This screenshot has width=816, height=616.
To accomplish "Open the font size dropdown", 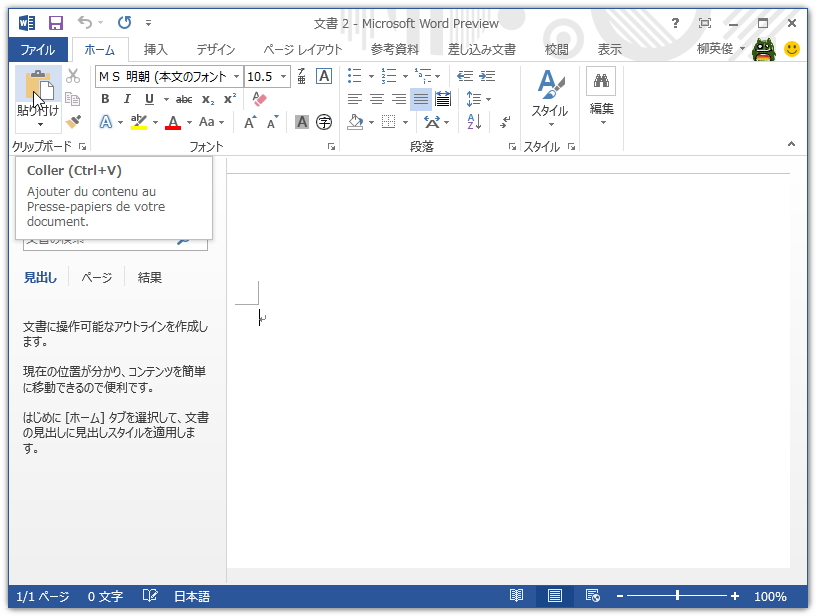I will [x=284, y=76].
